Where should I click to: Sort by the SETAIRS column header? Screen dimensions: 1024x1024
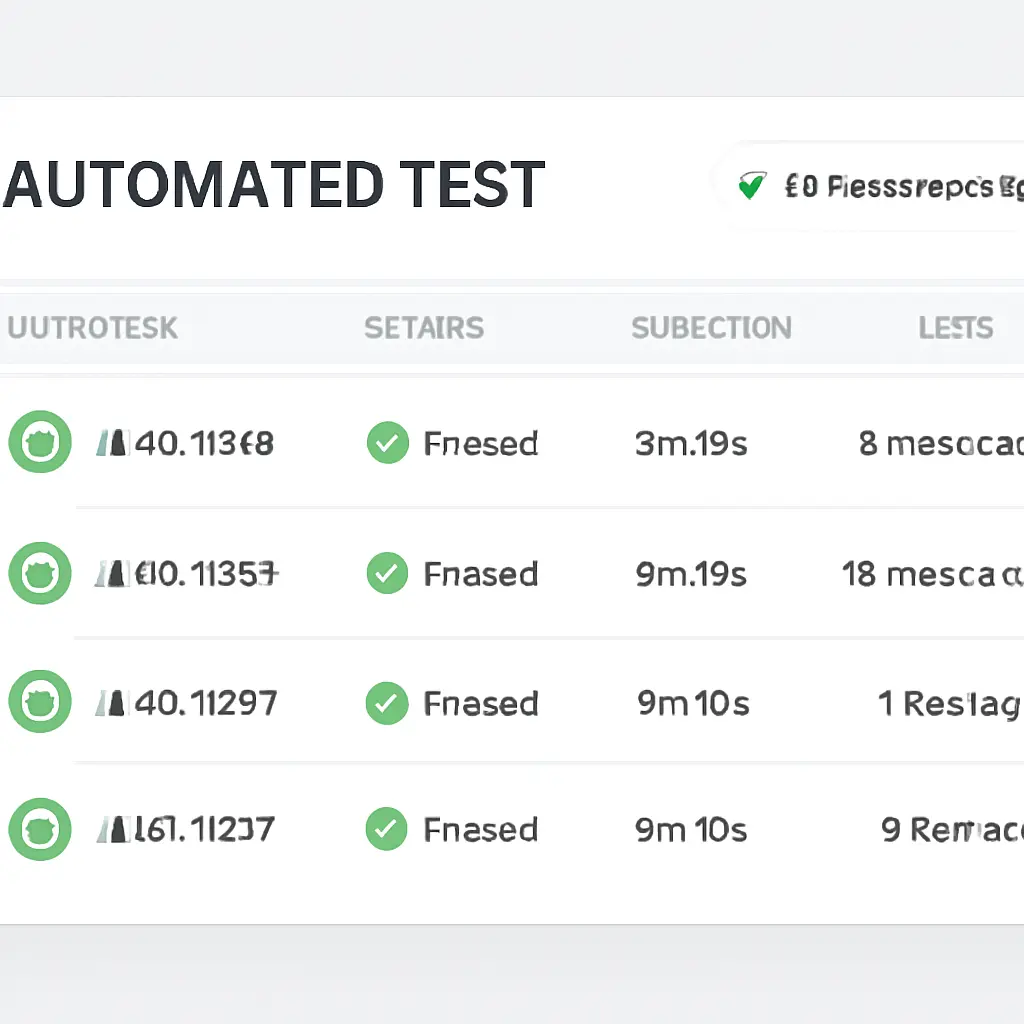coord(424,328)
